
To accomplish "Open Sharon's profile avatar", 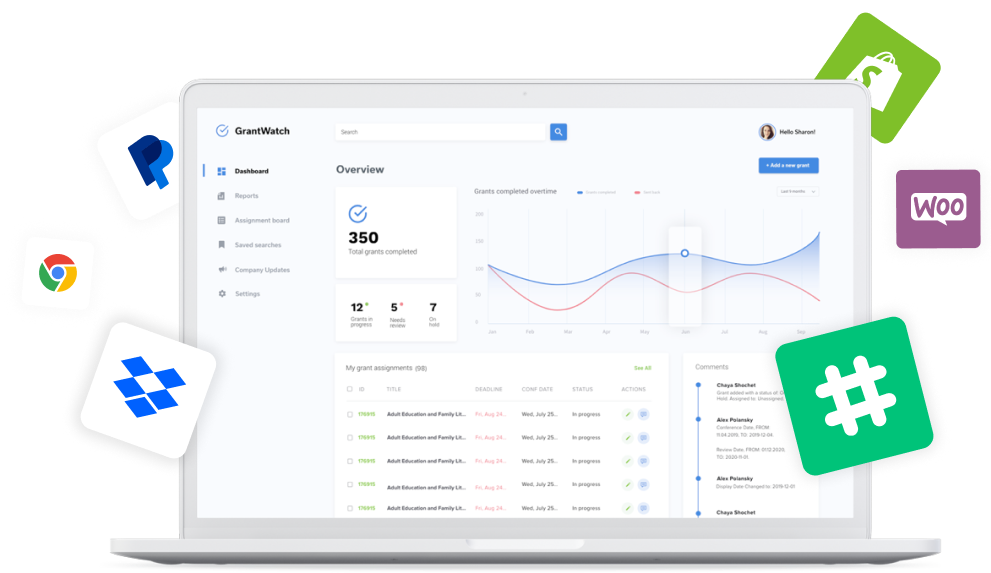I will click(x=767, y=132).
